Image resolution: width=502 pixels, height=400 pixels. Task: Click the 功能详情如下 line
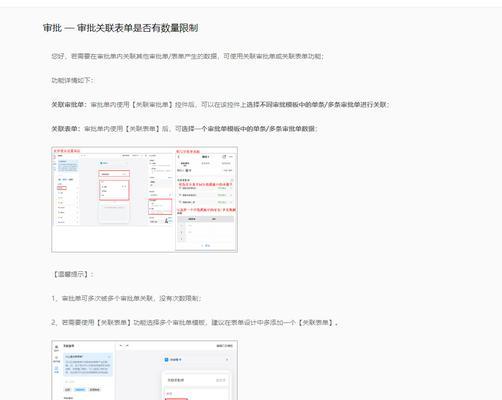click(73, 80)
